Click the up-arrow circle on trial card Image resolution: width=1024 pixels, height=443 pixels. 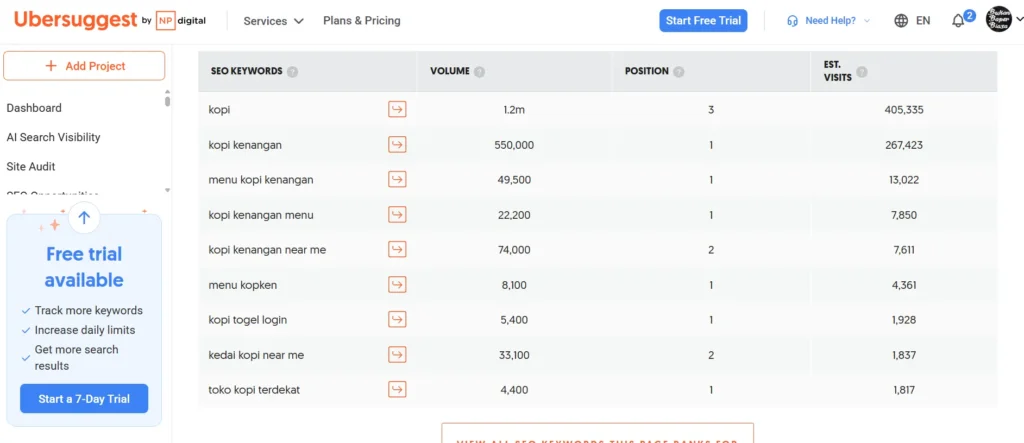tap(84, 218)
